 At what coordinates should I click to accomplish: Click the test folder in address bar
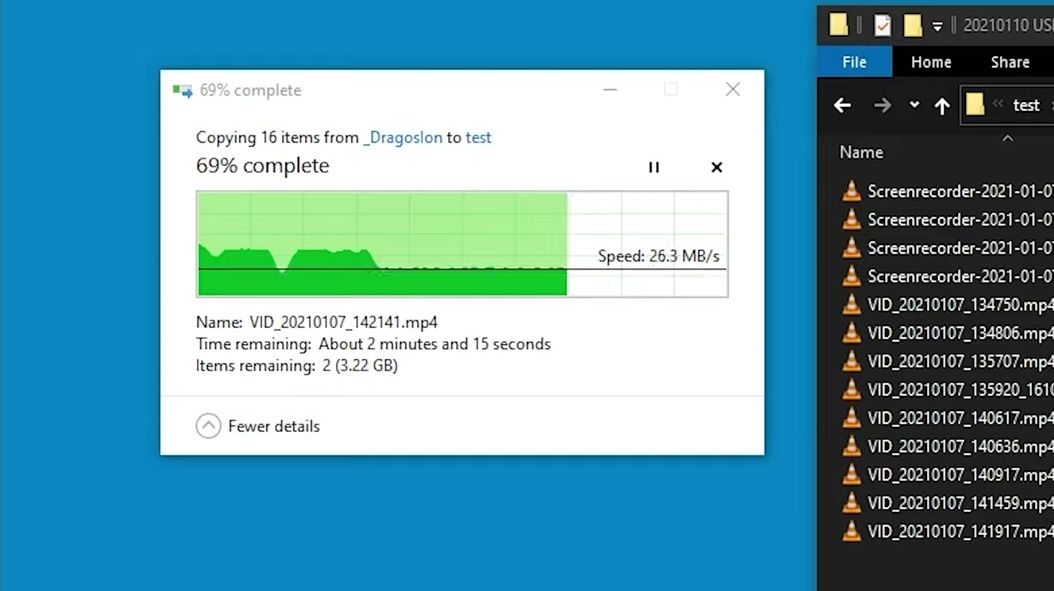click(x=1026, y=106)
